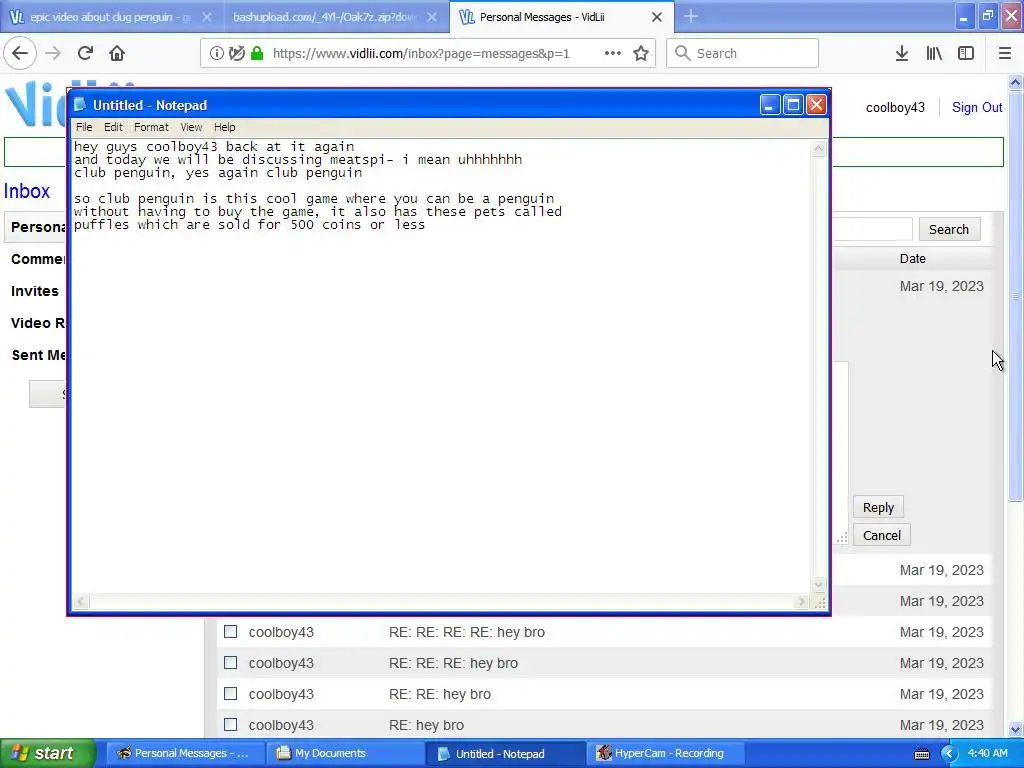The height and width of the screenshot is (768, 1024).
Task: Switch to Personal Messages taskbar item
Action: click(184, 753)
